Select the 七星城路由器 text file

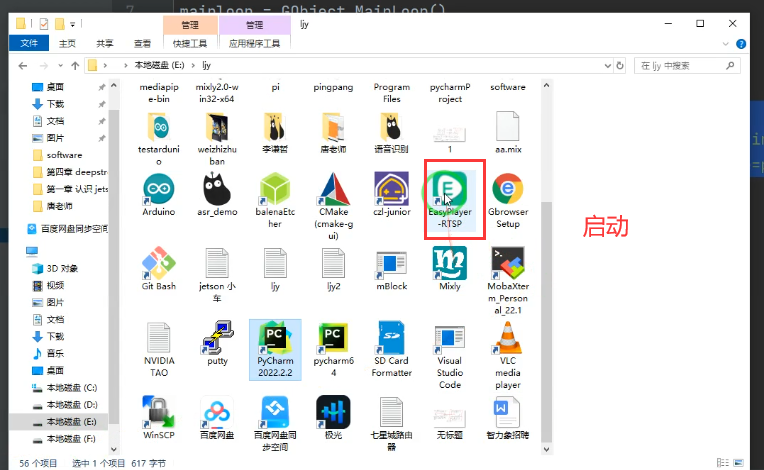point(391,412)
